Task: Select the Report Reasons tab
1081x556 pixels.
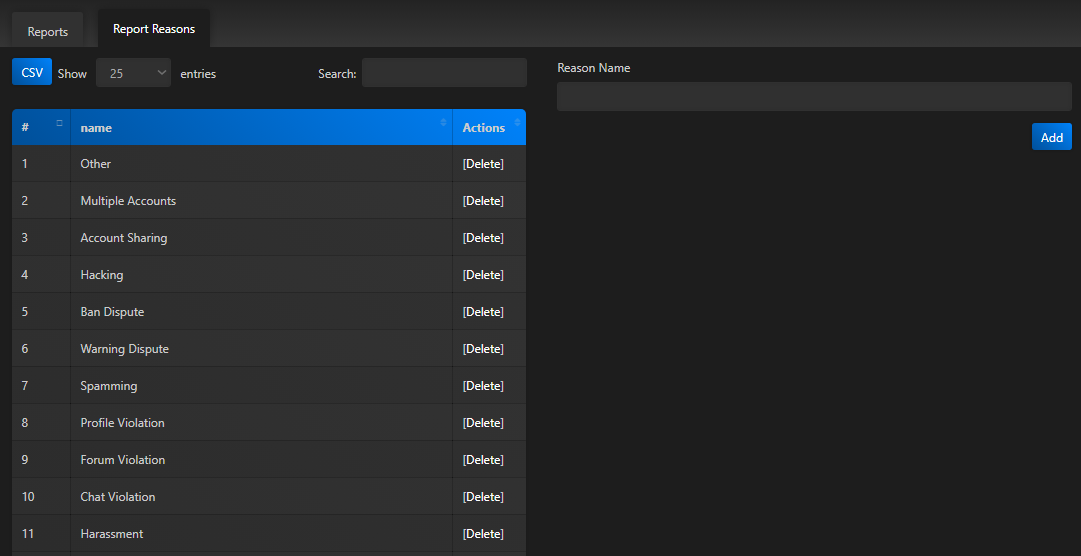Action: (154, 29)
